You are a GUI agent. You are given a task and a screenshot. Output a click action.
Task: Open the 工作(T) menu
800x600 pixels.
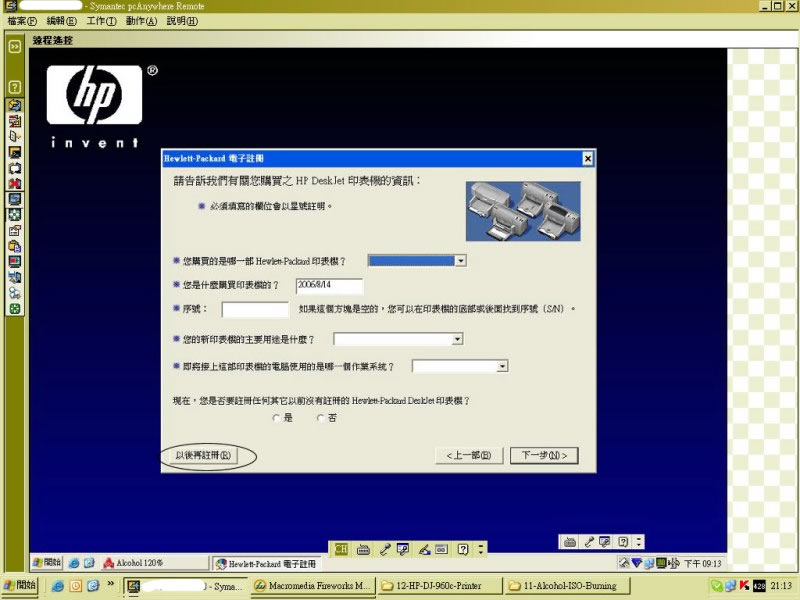coord(101,21)
